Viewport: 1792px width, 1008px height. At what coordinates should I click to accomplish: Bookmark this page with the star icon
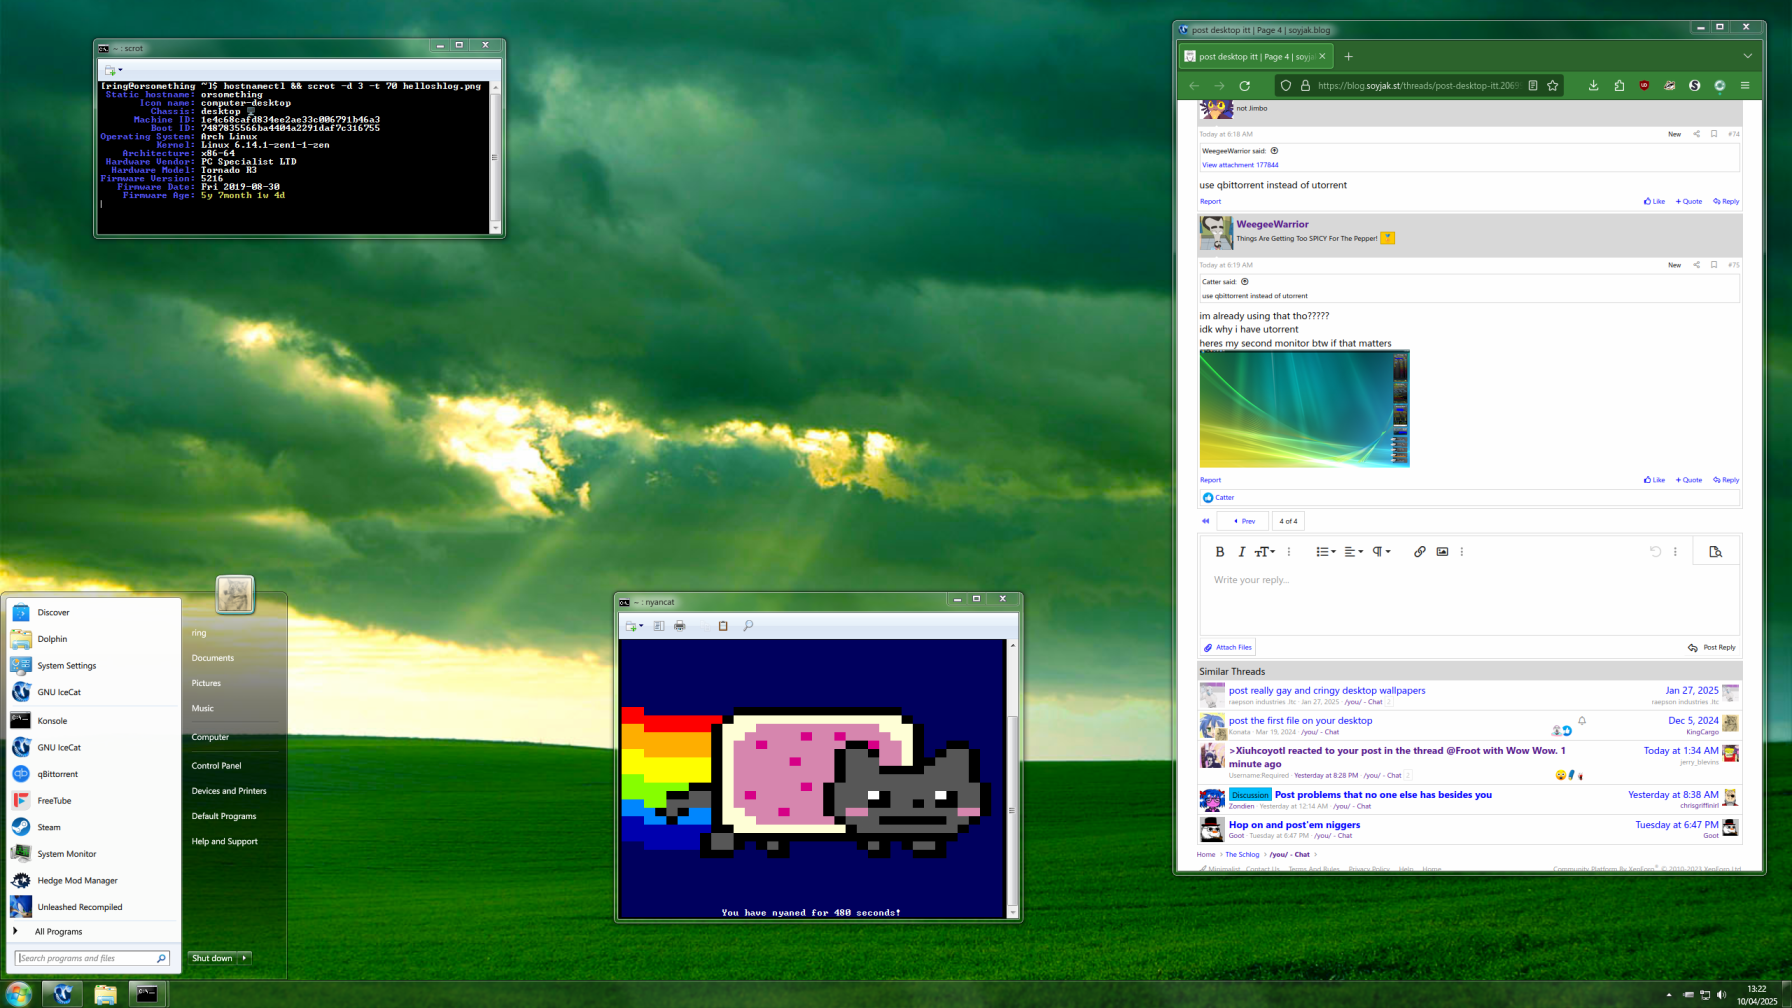click(x=1553, y=86)
